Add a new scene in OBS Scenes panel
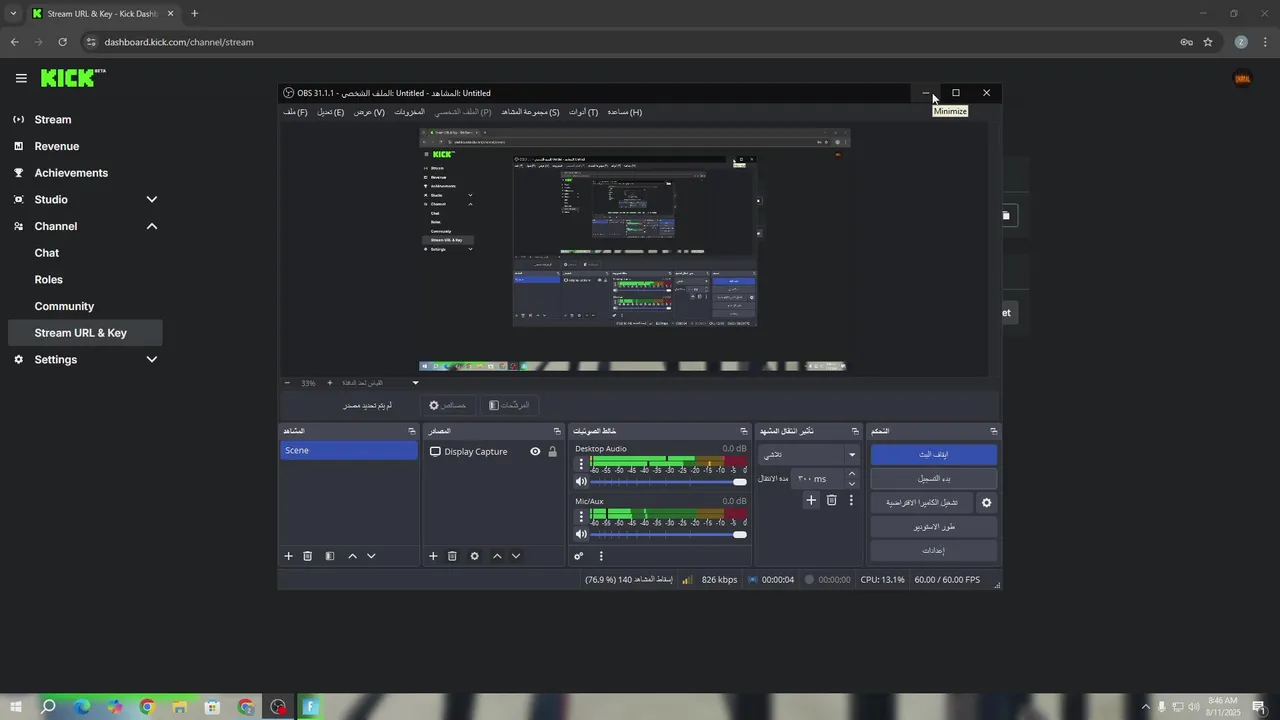This screenshot has width=1280, height=720. (x=289, y=556)
